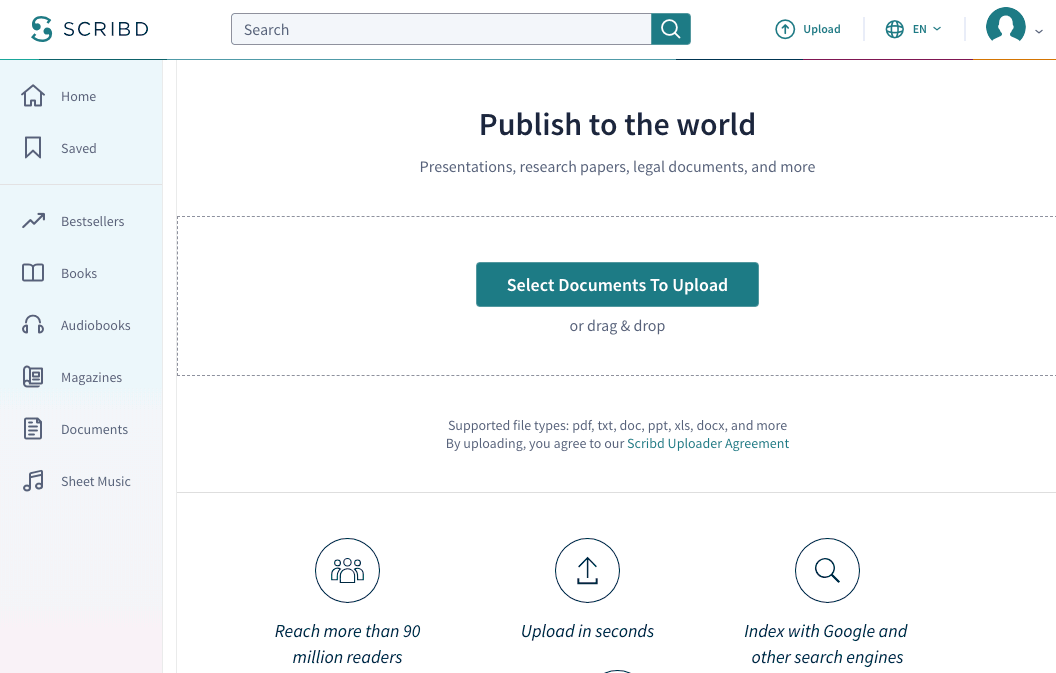Click 'Presentations, research papers, legal documents' subtitle
This screenshot has height=673, width=1056.
tap(618, 167)
